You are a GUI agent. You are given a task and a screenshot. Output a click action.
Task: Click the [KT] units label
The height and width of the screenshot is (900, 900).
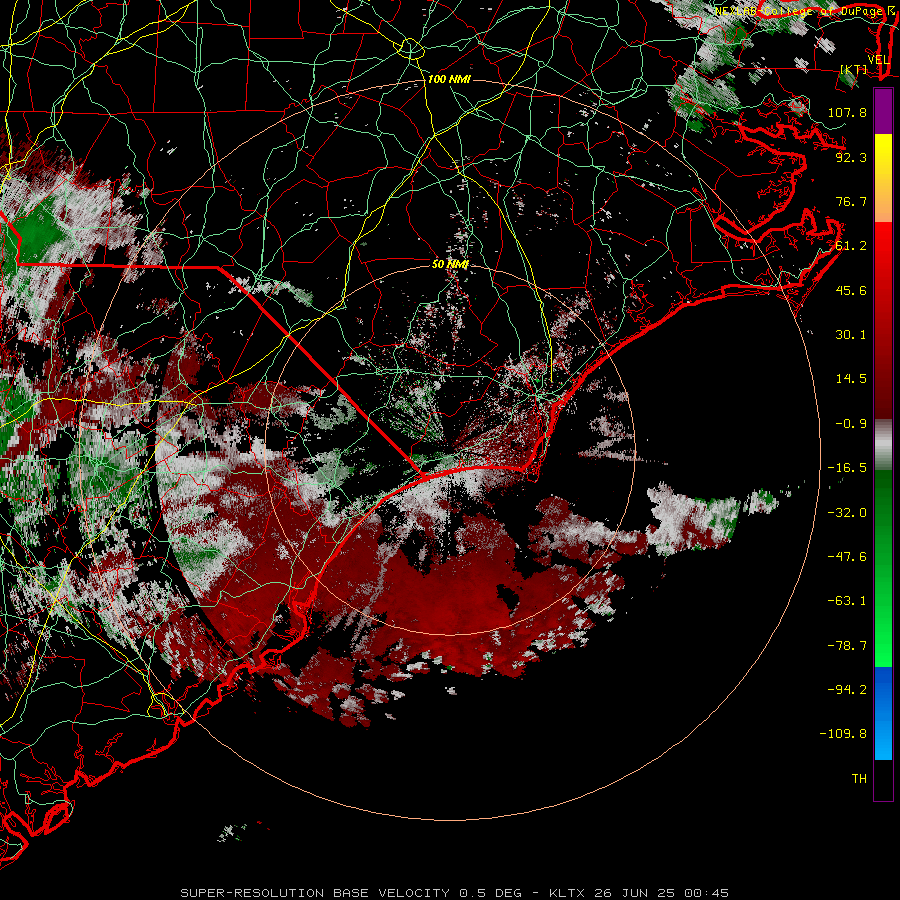pos(854,69)
